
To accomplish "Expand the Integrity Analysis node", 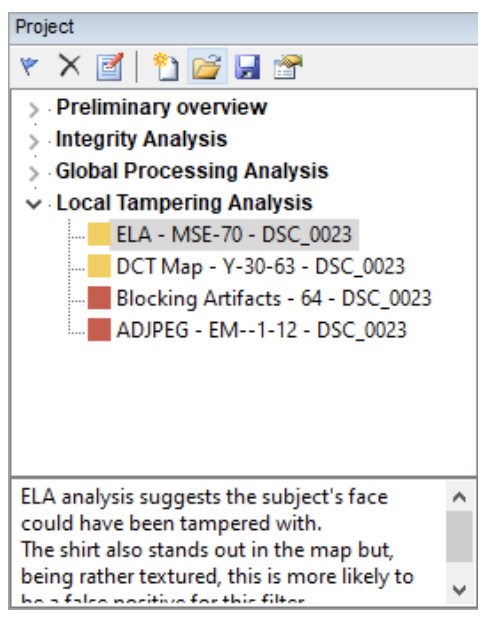I will (34, 141).
